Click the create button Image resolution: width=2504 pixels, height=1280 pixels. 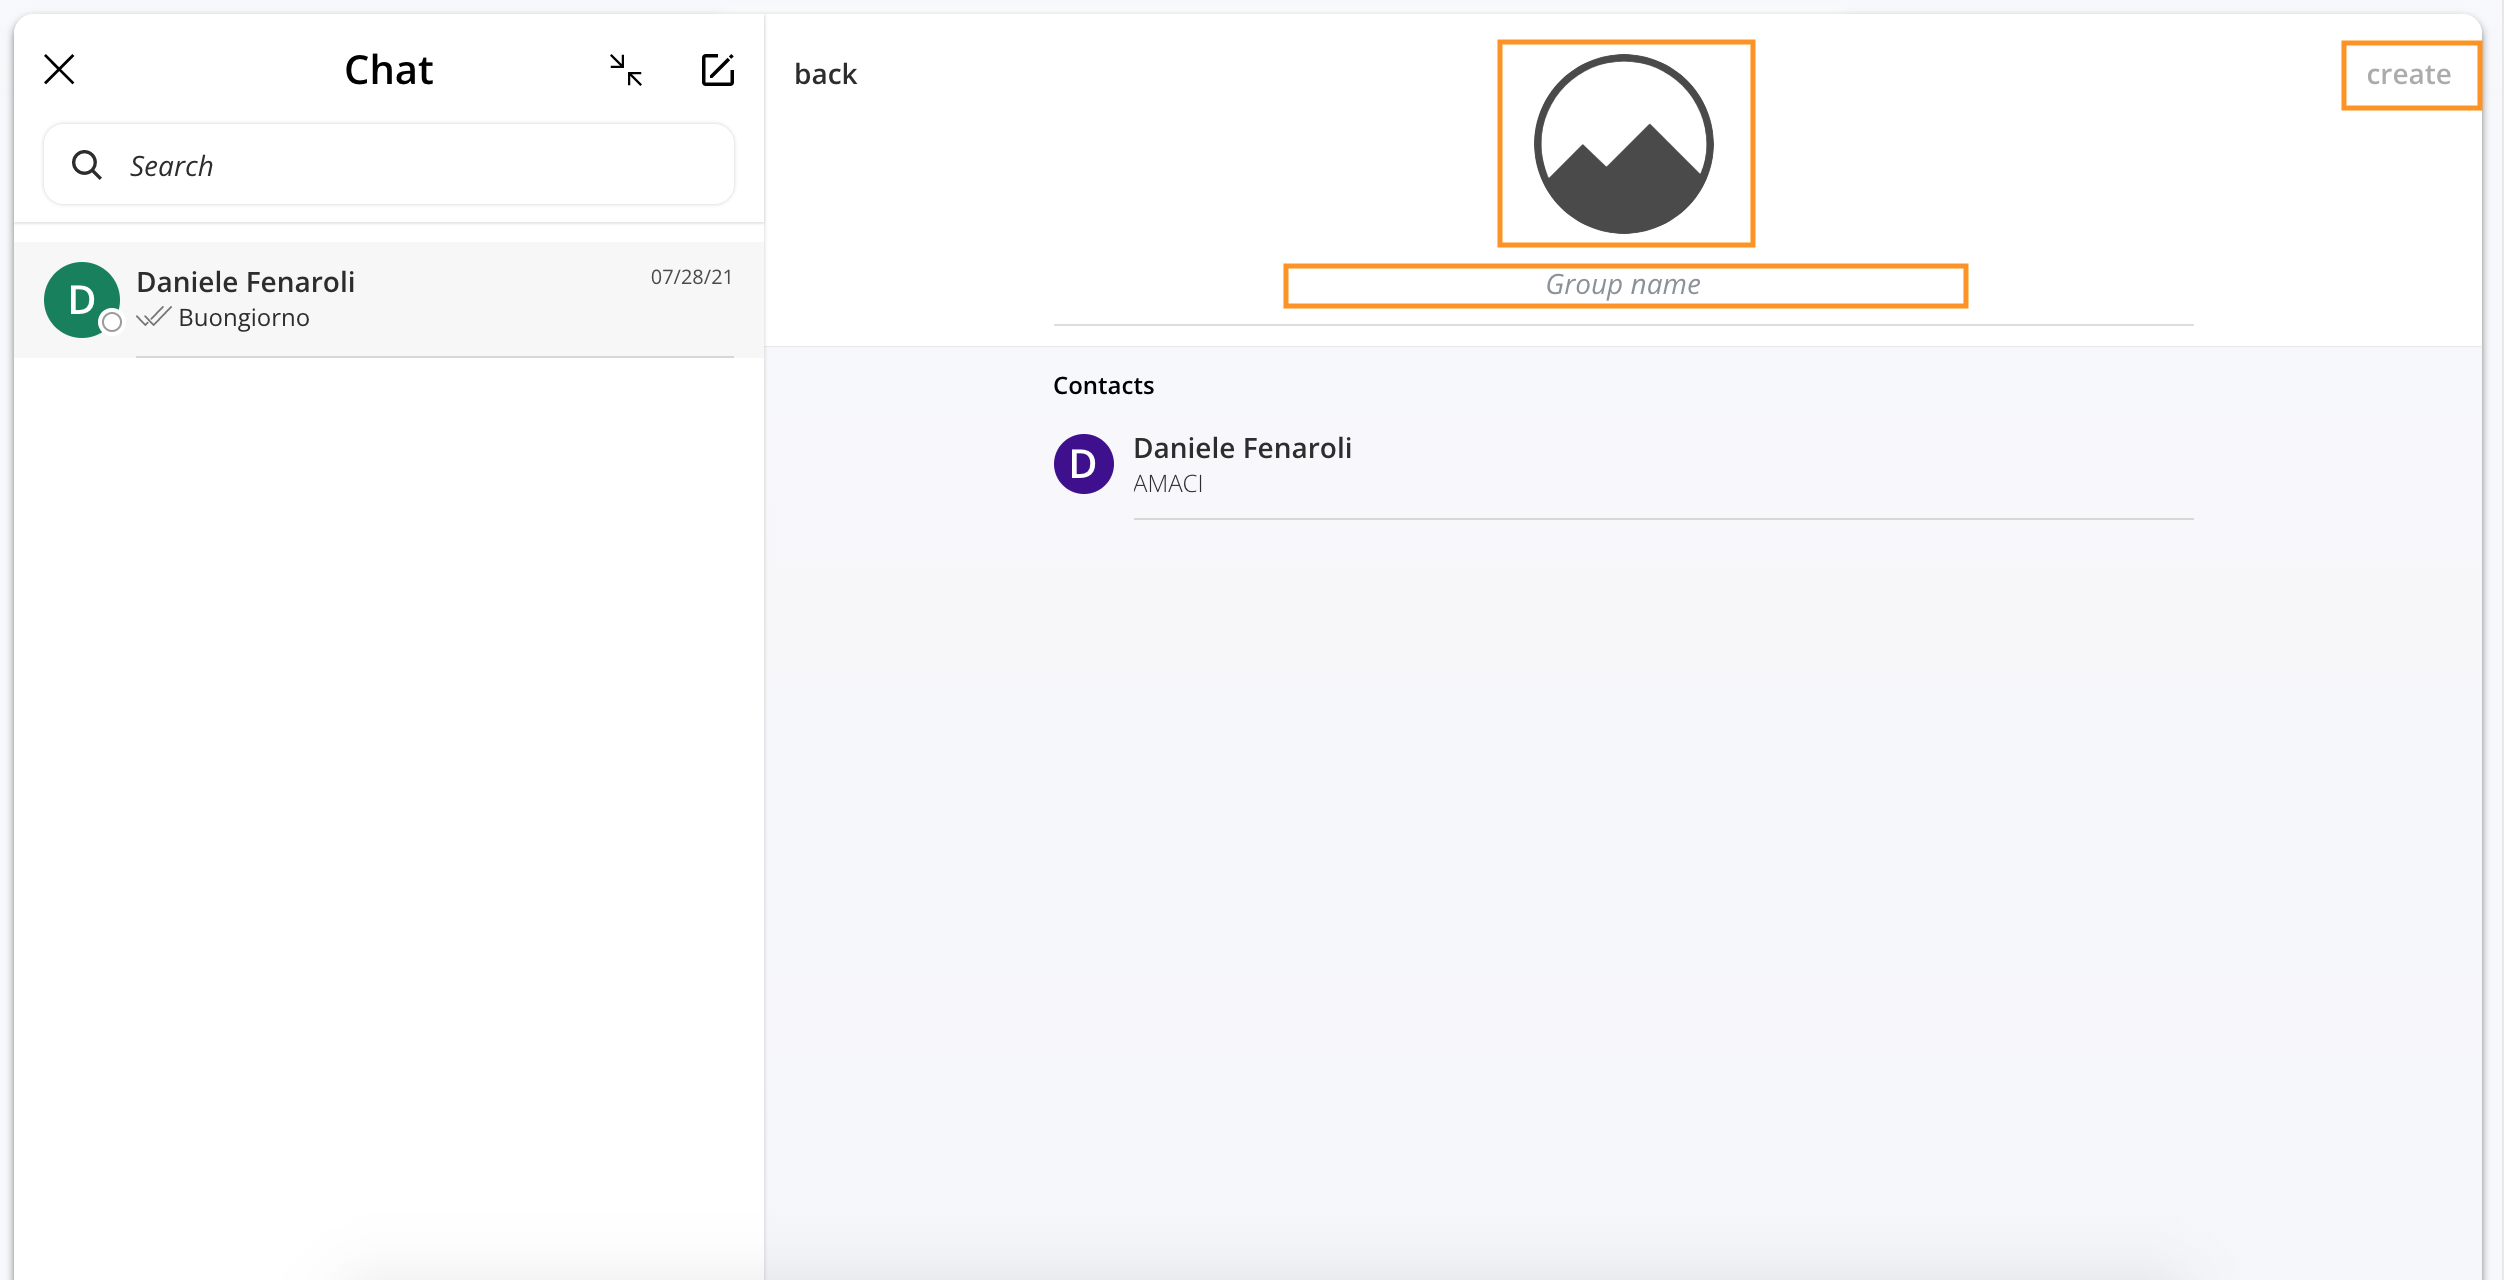click(2408, 74)
